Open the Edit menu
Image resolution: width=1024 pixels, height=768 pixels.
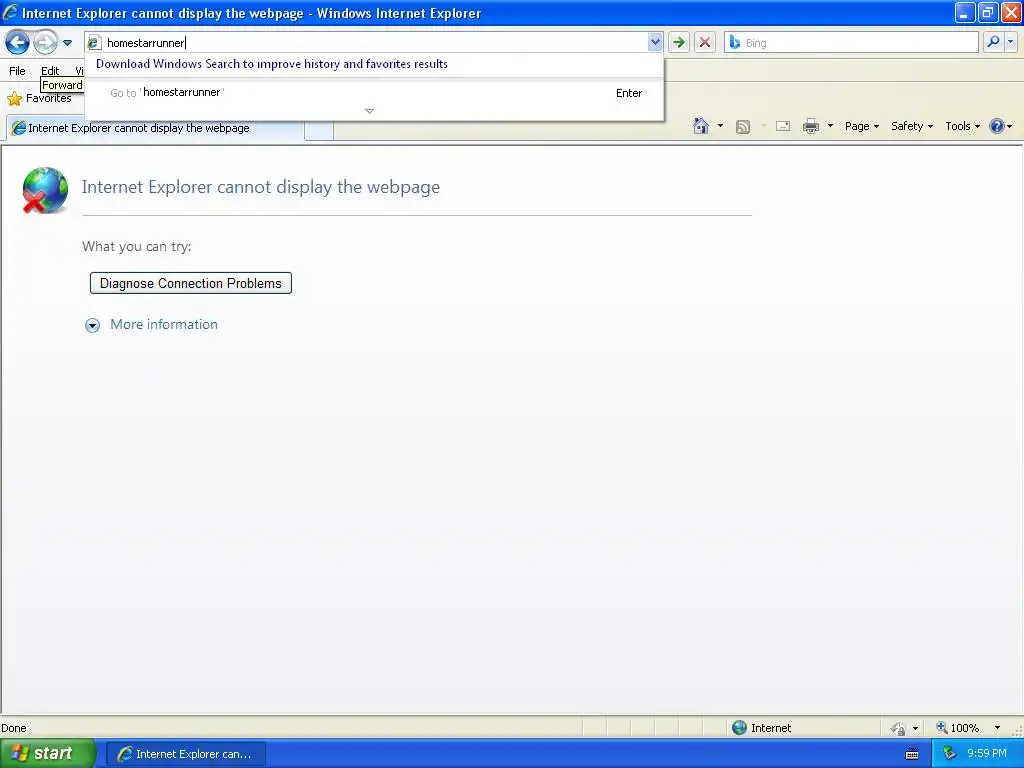[50, 71]
